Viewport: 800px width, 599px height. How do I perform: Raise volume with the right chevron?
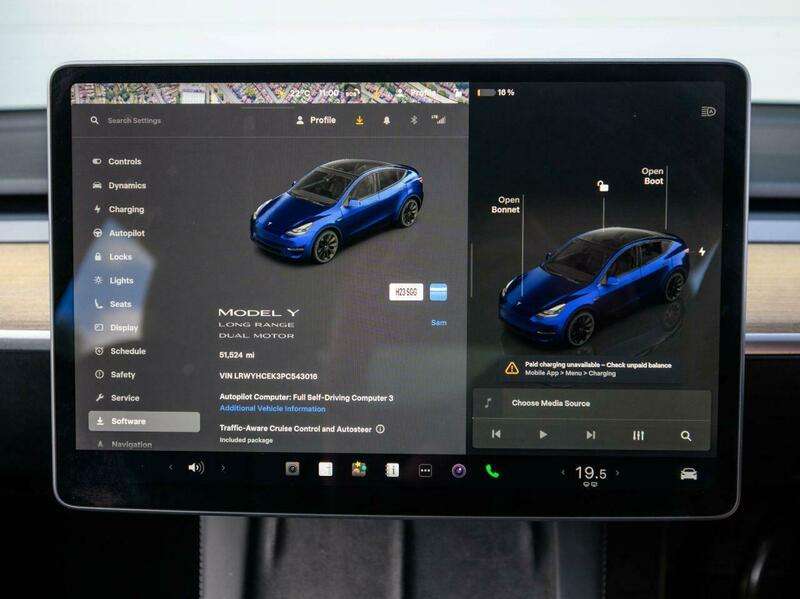click(x=223, y=467)
